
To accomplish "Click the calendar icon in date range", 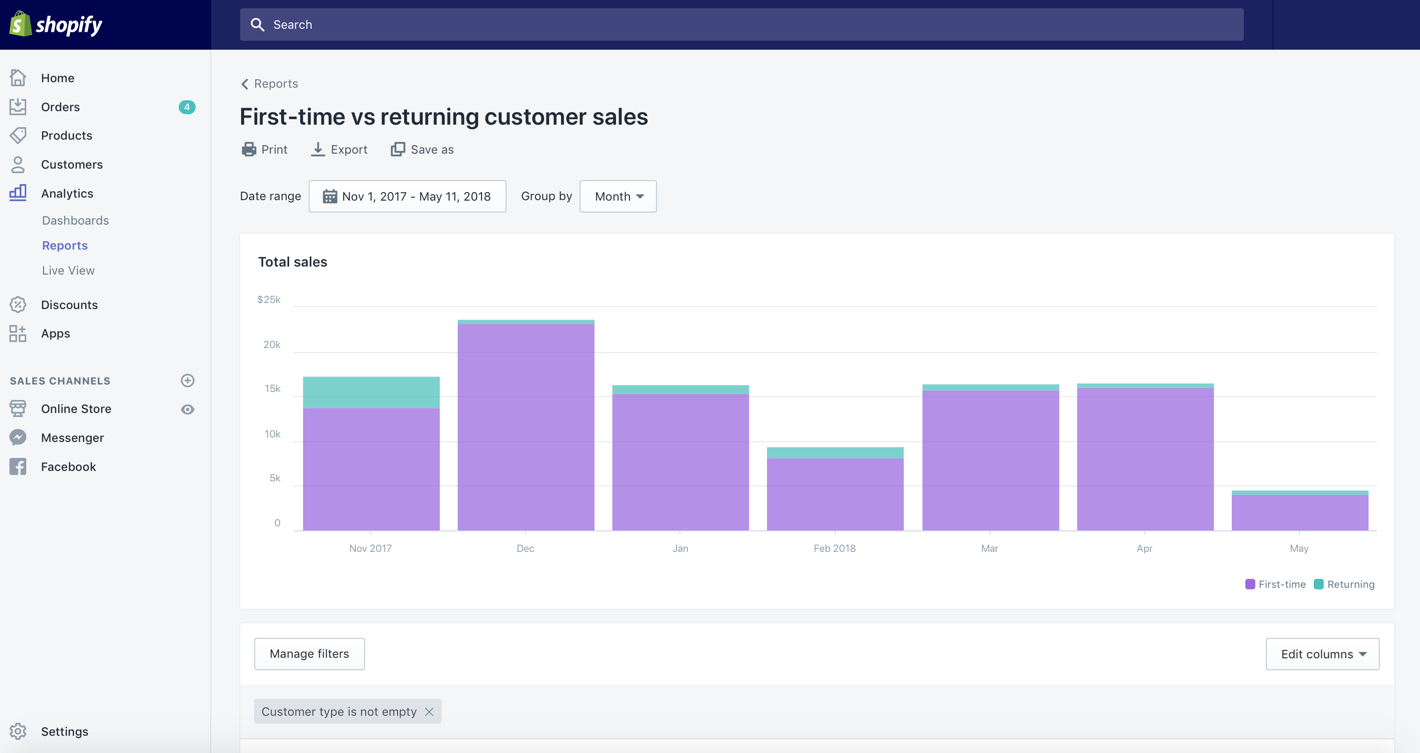I will coord(330,196).
